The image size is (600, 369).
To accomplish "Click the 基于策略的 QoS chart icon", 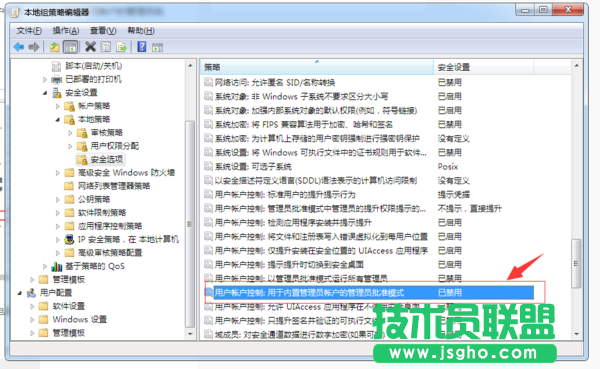I will point(57,266).
